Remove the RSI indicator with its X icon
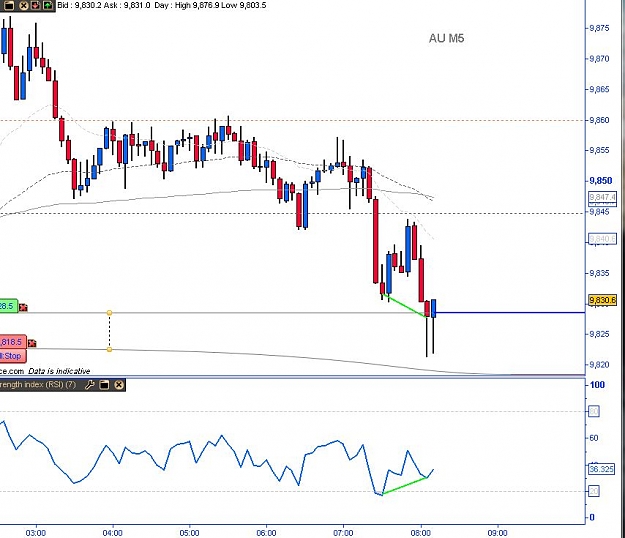 click(119, 385)
